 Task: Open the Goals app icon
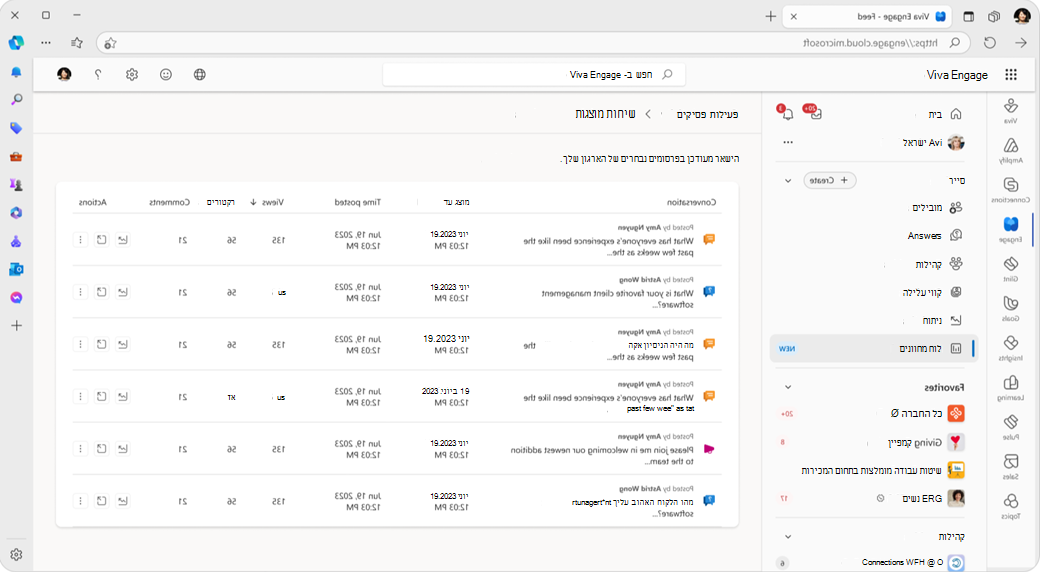pyautogui.click(x=1010, y=308)
